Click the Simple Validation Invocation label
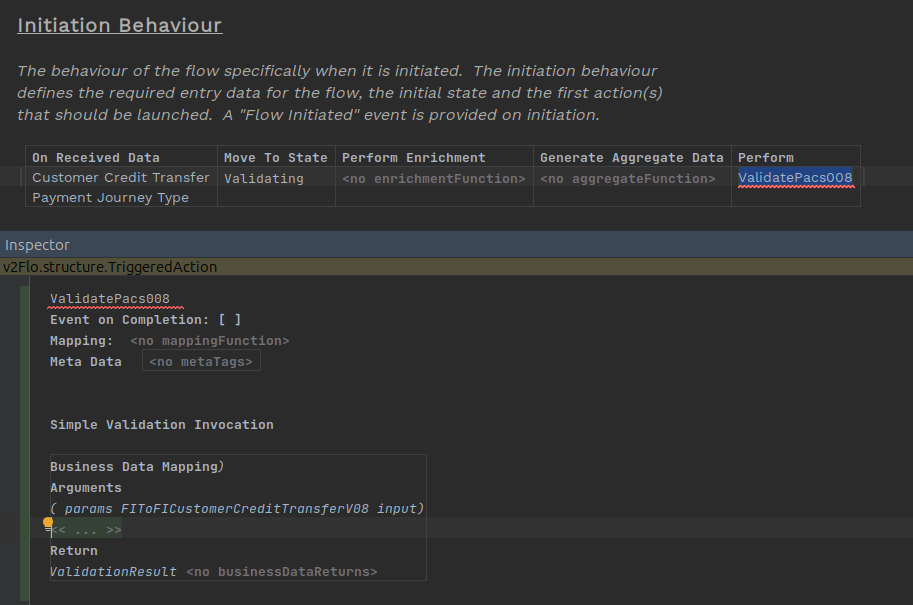 pos(161,425)
